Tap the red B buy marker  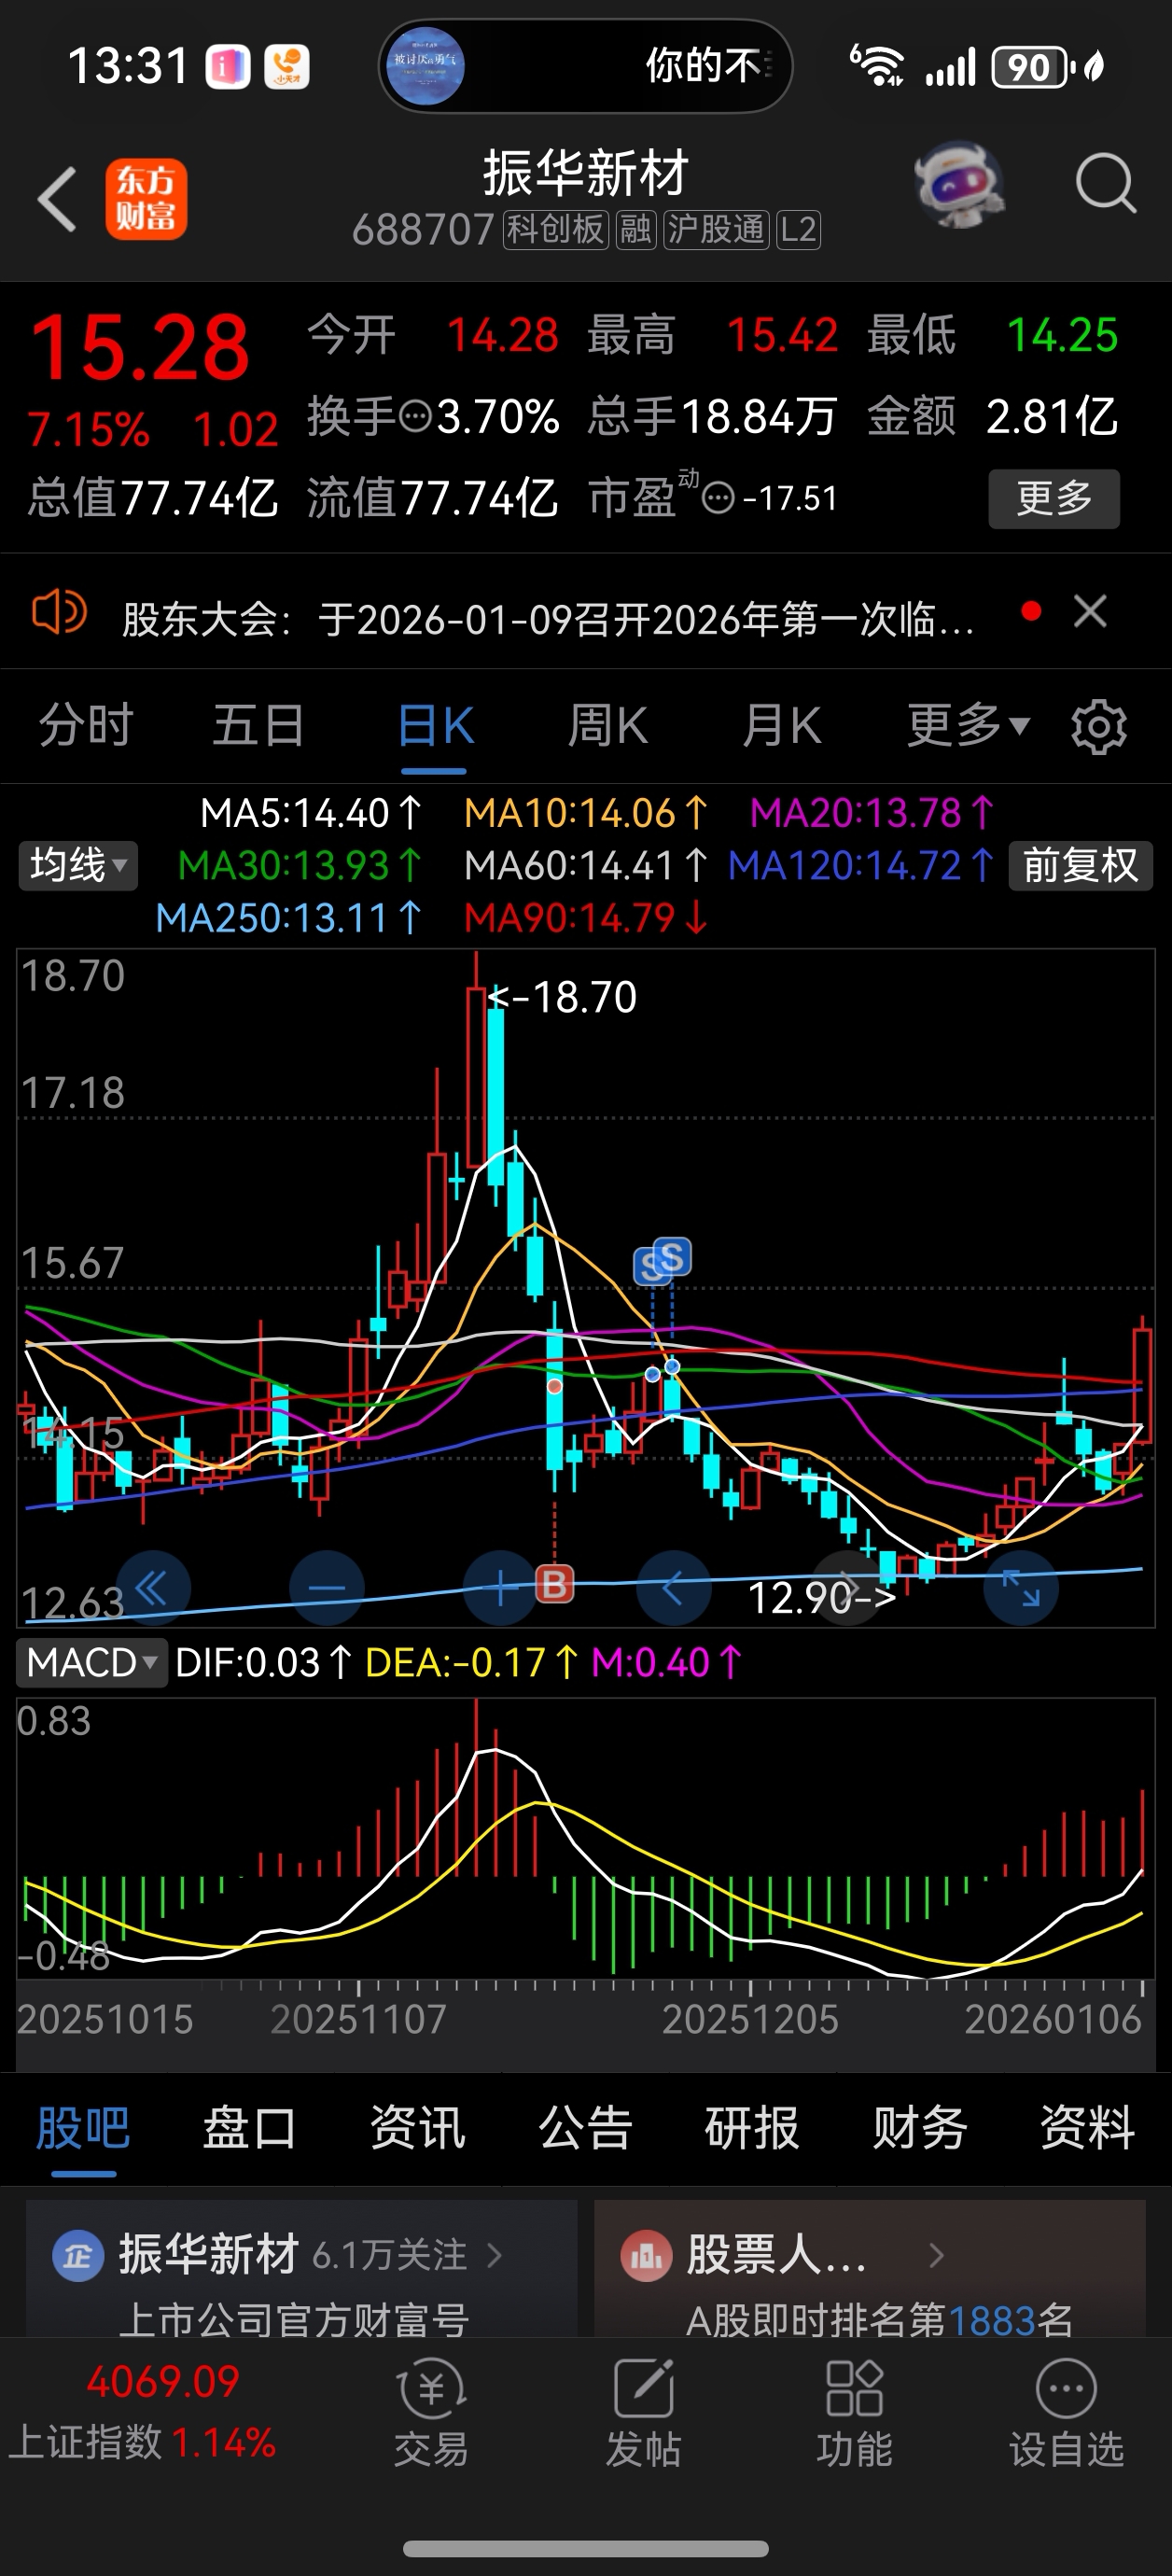[x=555, y=1584]
